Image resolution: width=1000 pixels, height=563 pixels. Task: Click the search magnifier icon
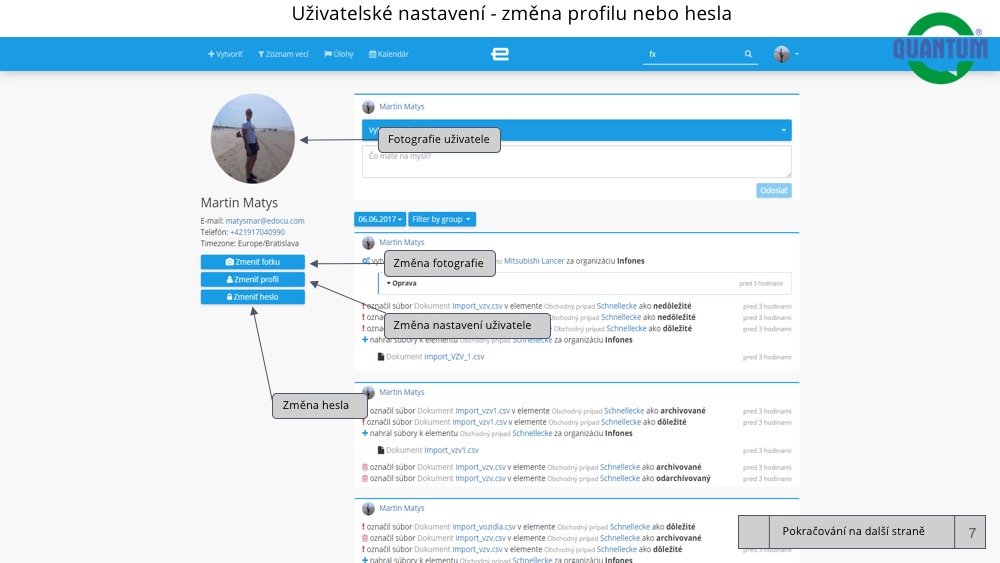point(748,54)
